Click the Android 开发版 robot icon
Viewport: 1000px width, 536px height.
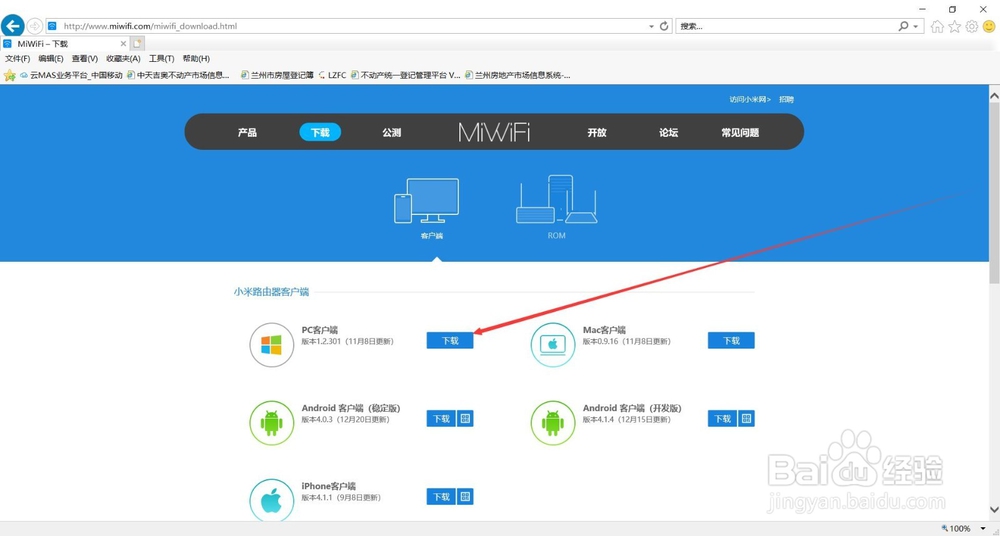click(553, 422)
